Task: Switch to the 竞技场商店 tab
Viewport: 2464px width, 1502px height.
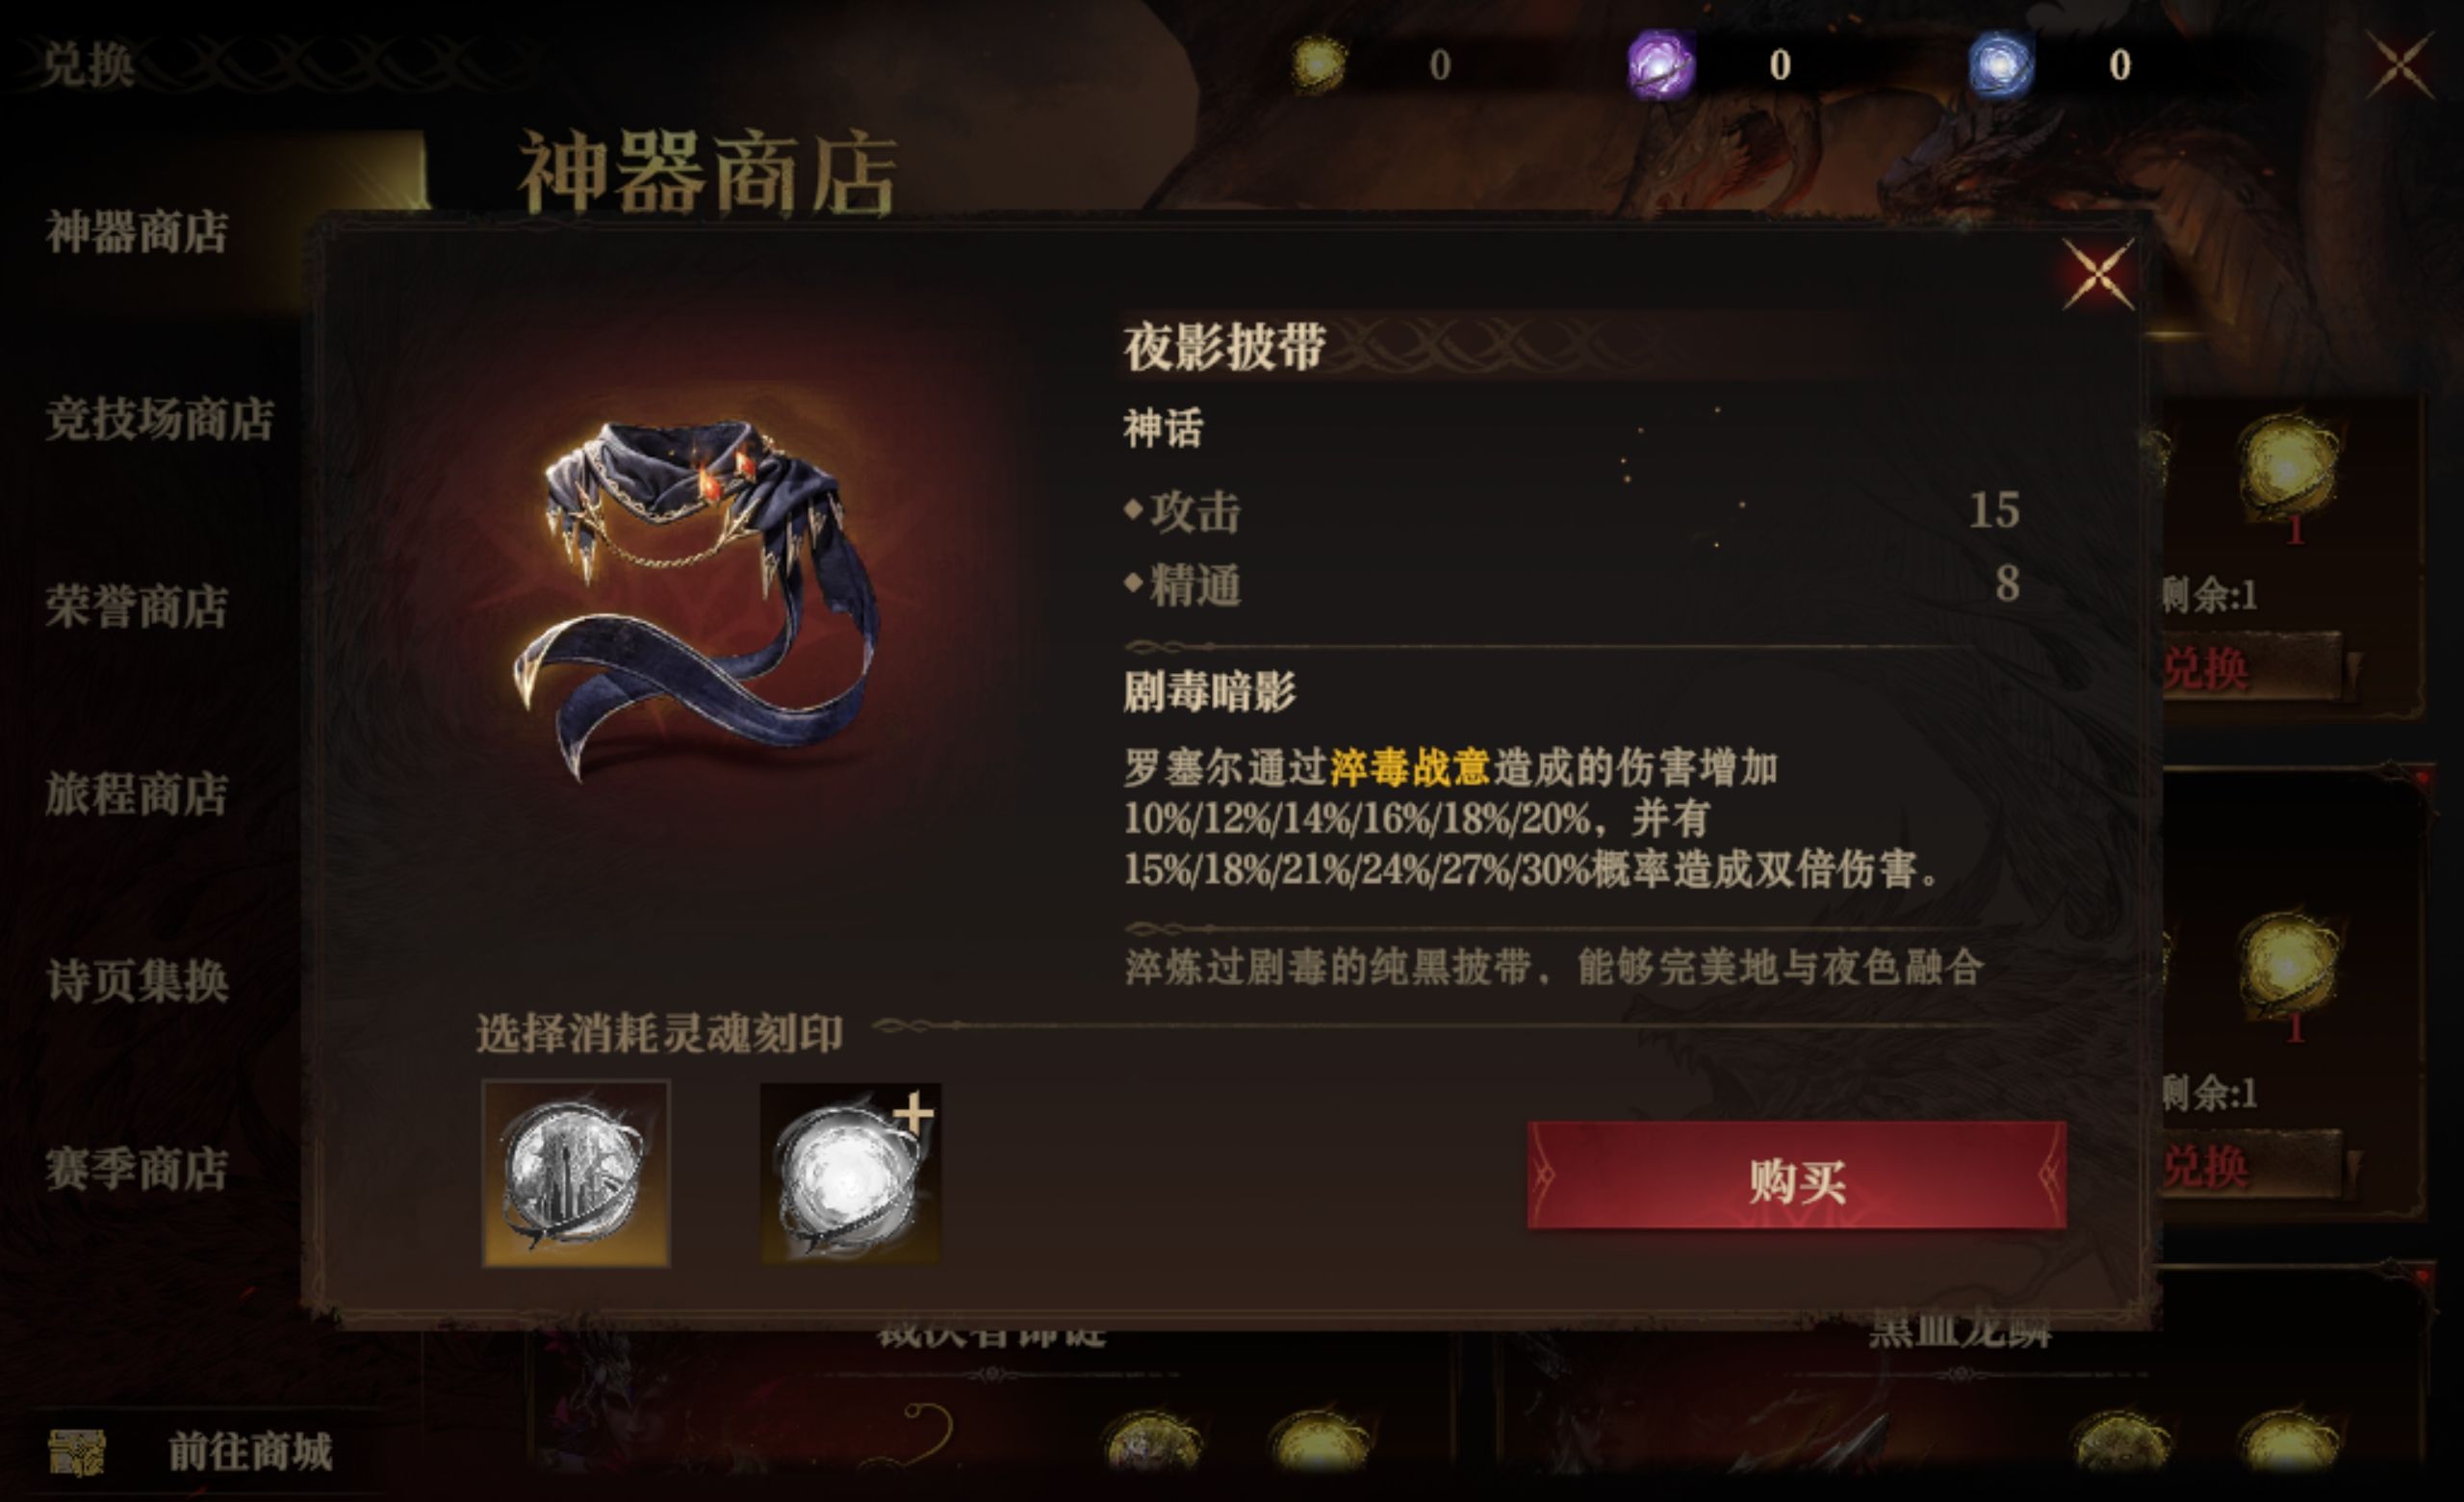Action: point(160,419)
